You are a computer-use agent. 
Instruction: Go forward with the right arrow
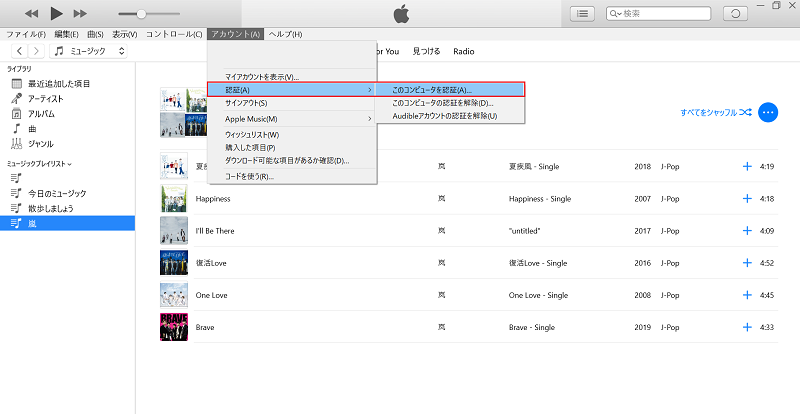tap(36, 51)
